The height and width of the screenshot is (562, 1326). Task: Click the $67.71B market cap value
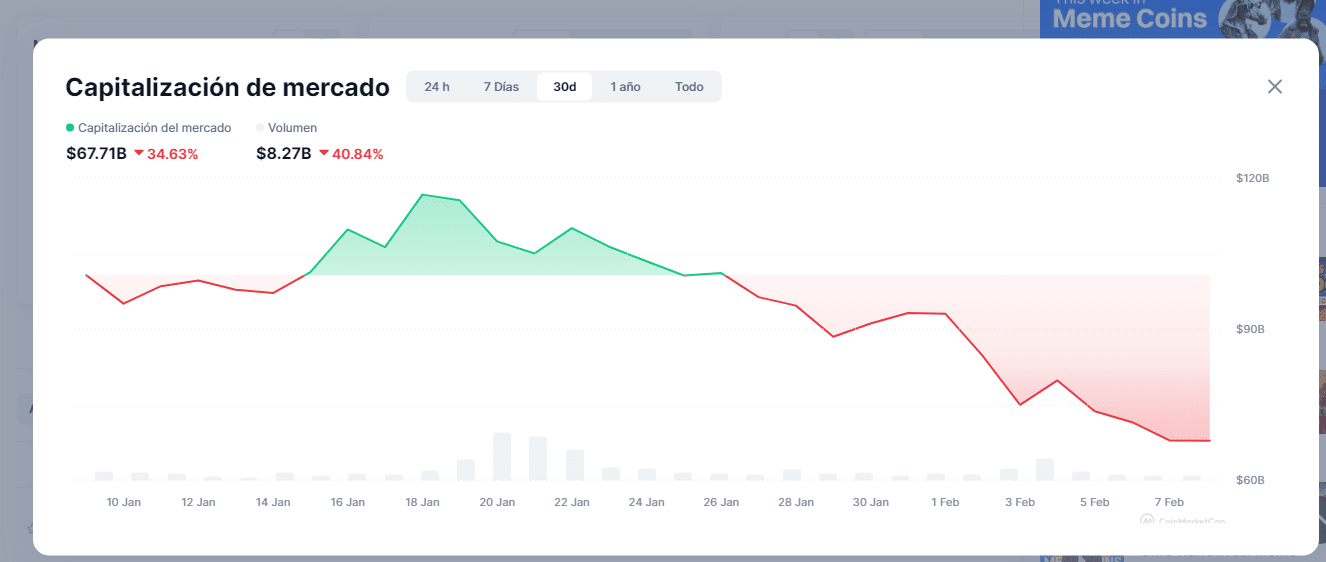96,154
